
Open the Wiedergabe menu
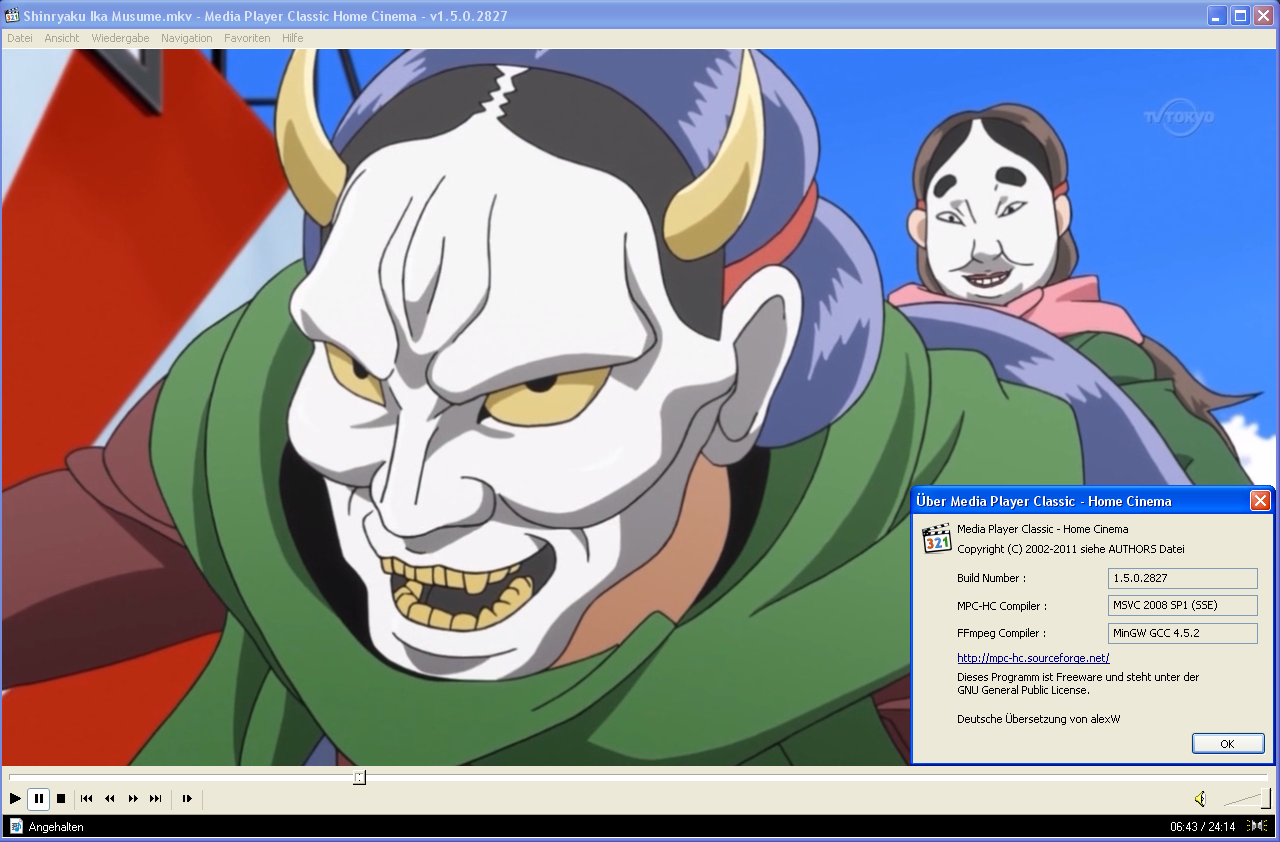click(x=121, y=38)
